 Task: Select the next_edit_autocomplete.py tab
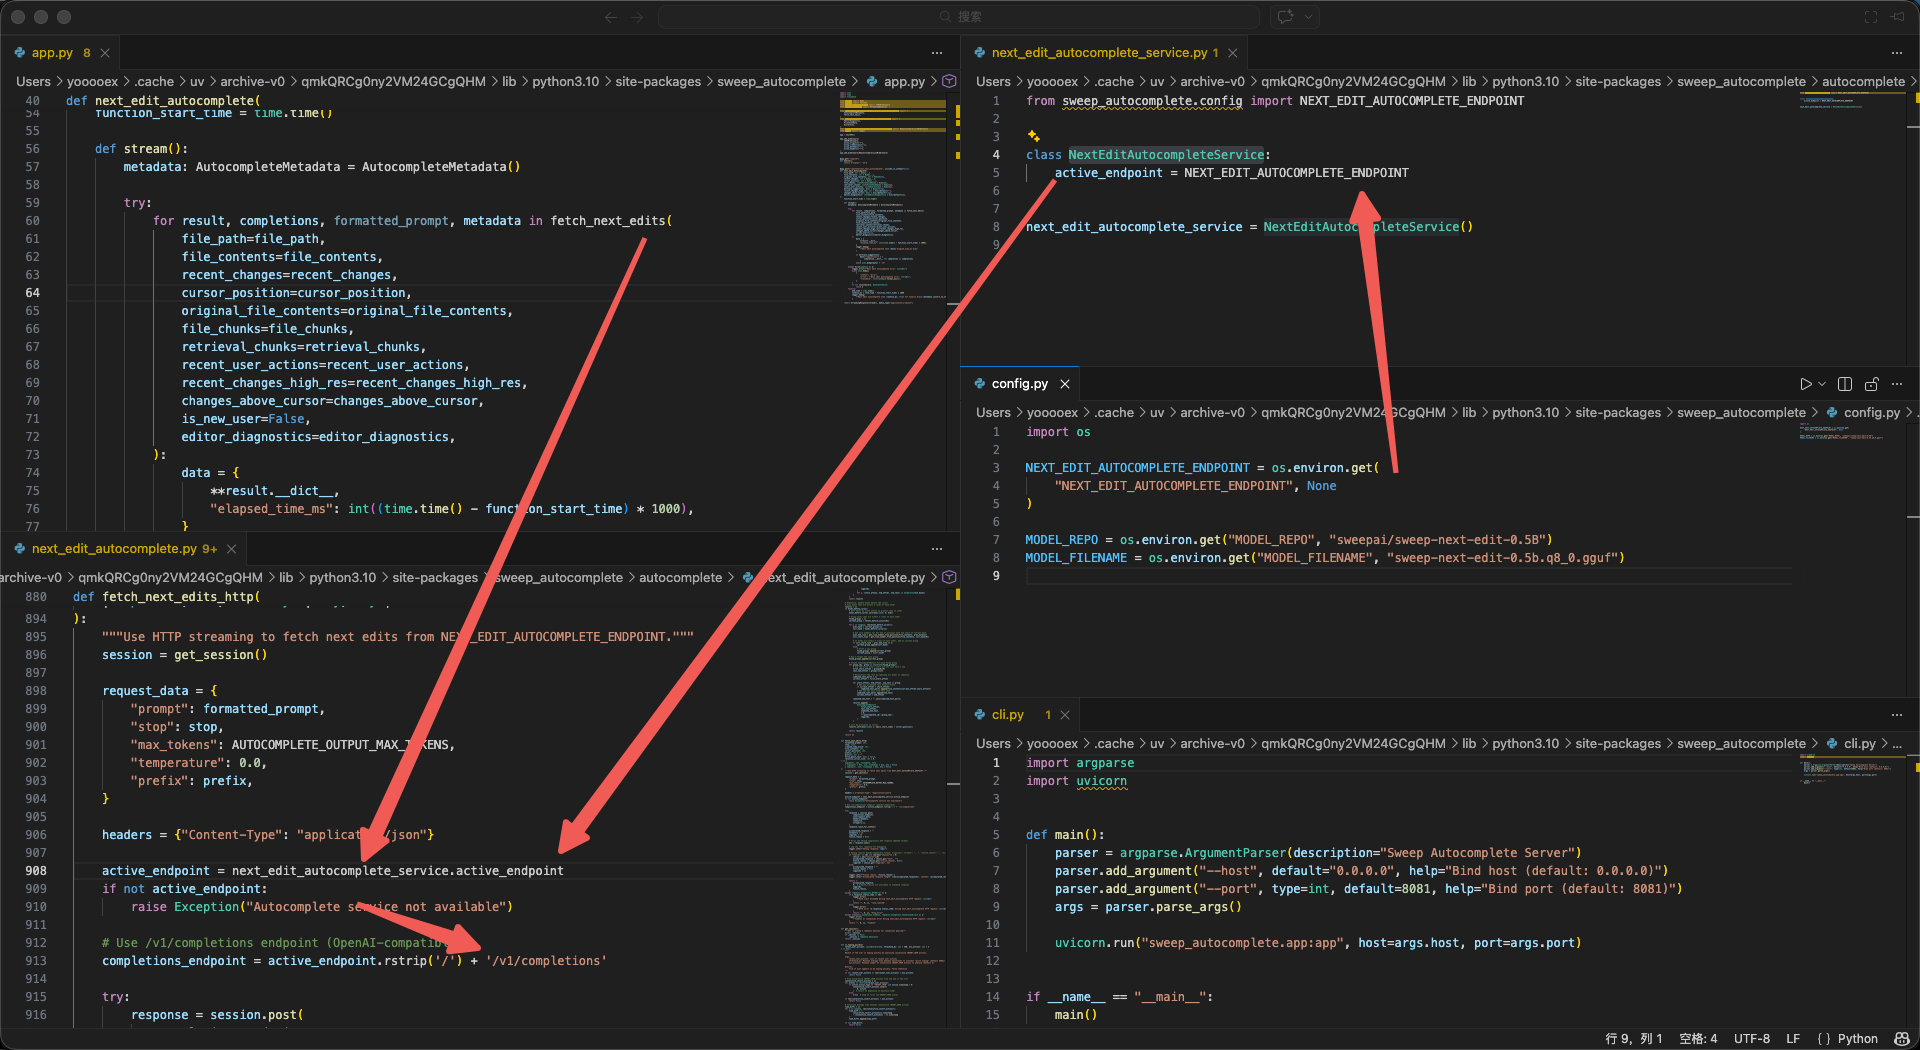coord(114,549)
